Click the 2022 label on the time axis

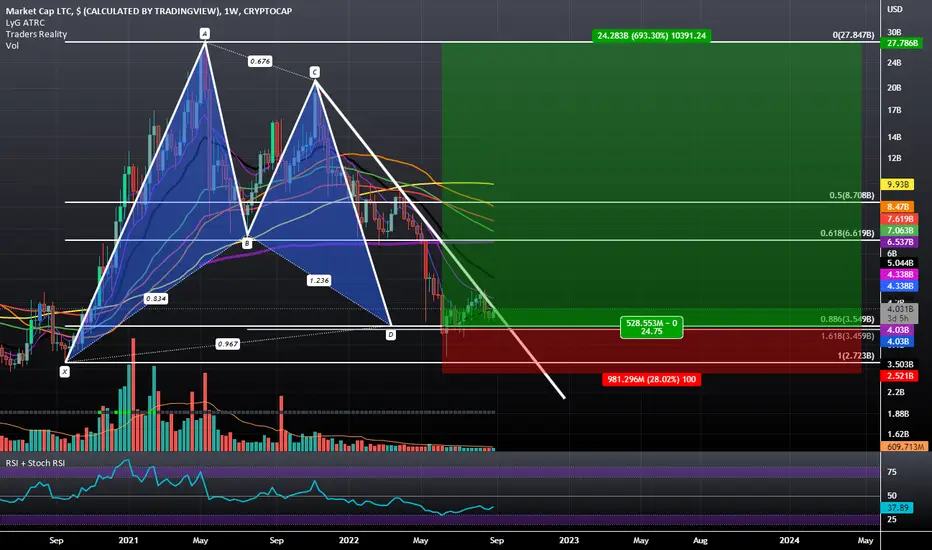(348, 540)
